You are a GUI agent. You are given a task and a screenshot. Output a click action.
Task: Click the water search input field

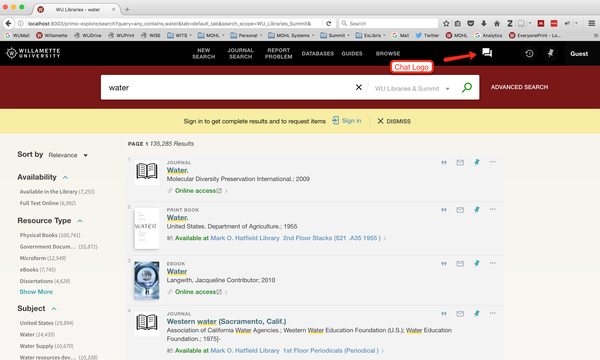(x=227, y=88)
